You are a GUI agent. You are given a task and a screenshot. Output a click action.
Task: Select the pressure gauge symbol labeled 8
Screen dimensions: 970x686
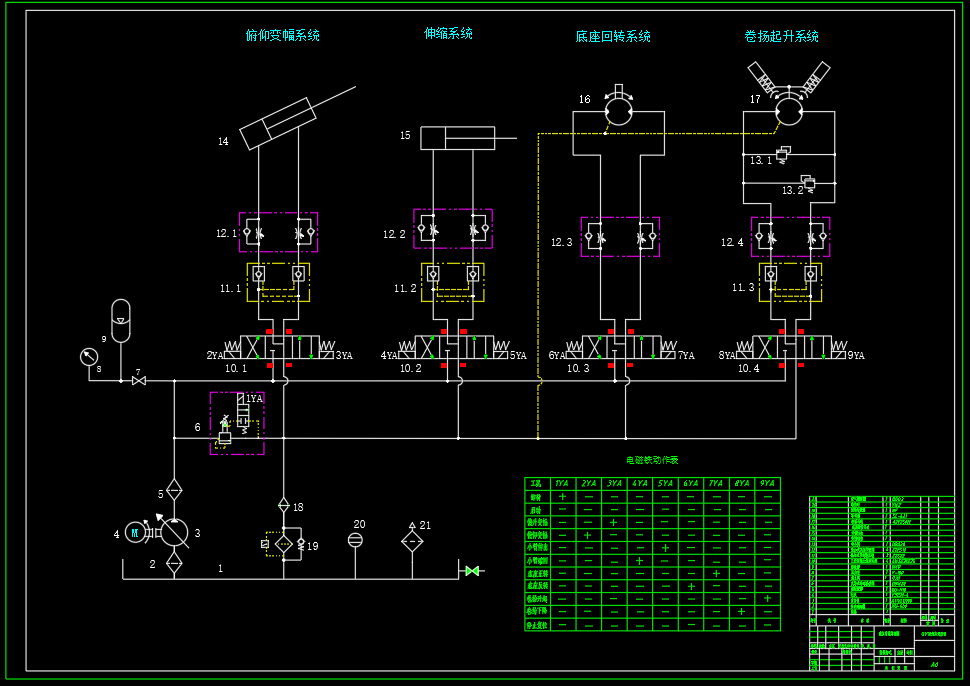(89, 357)
